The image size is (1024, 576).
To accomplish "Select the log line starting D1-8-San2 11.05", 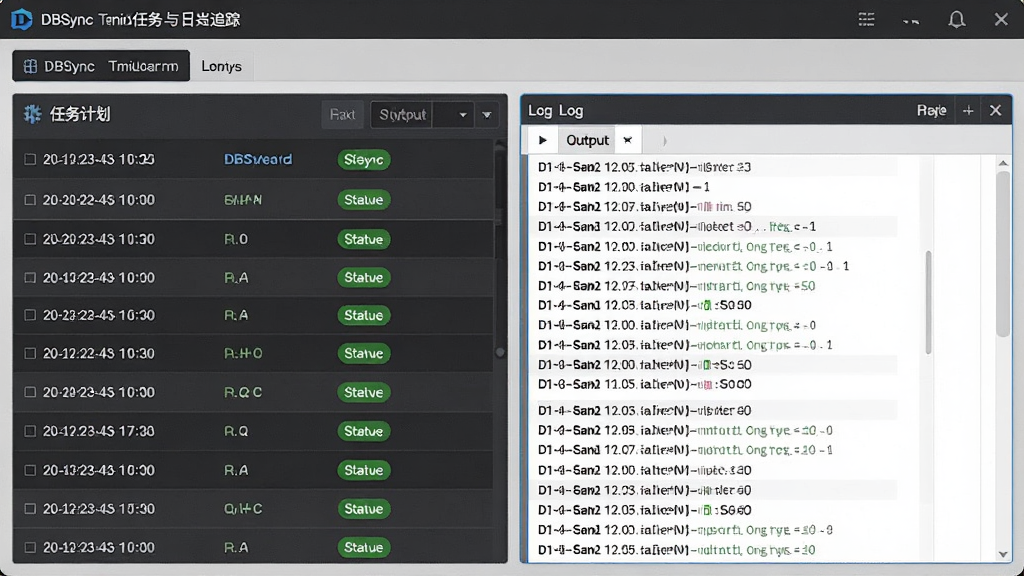I will 644,384.
